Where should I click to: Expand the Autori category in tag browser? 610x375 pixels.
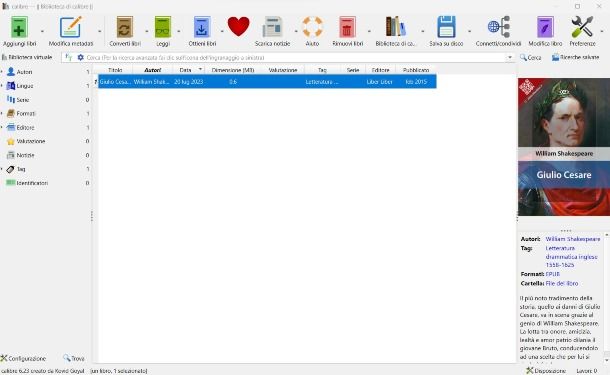(2, 72)
